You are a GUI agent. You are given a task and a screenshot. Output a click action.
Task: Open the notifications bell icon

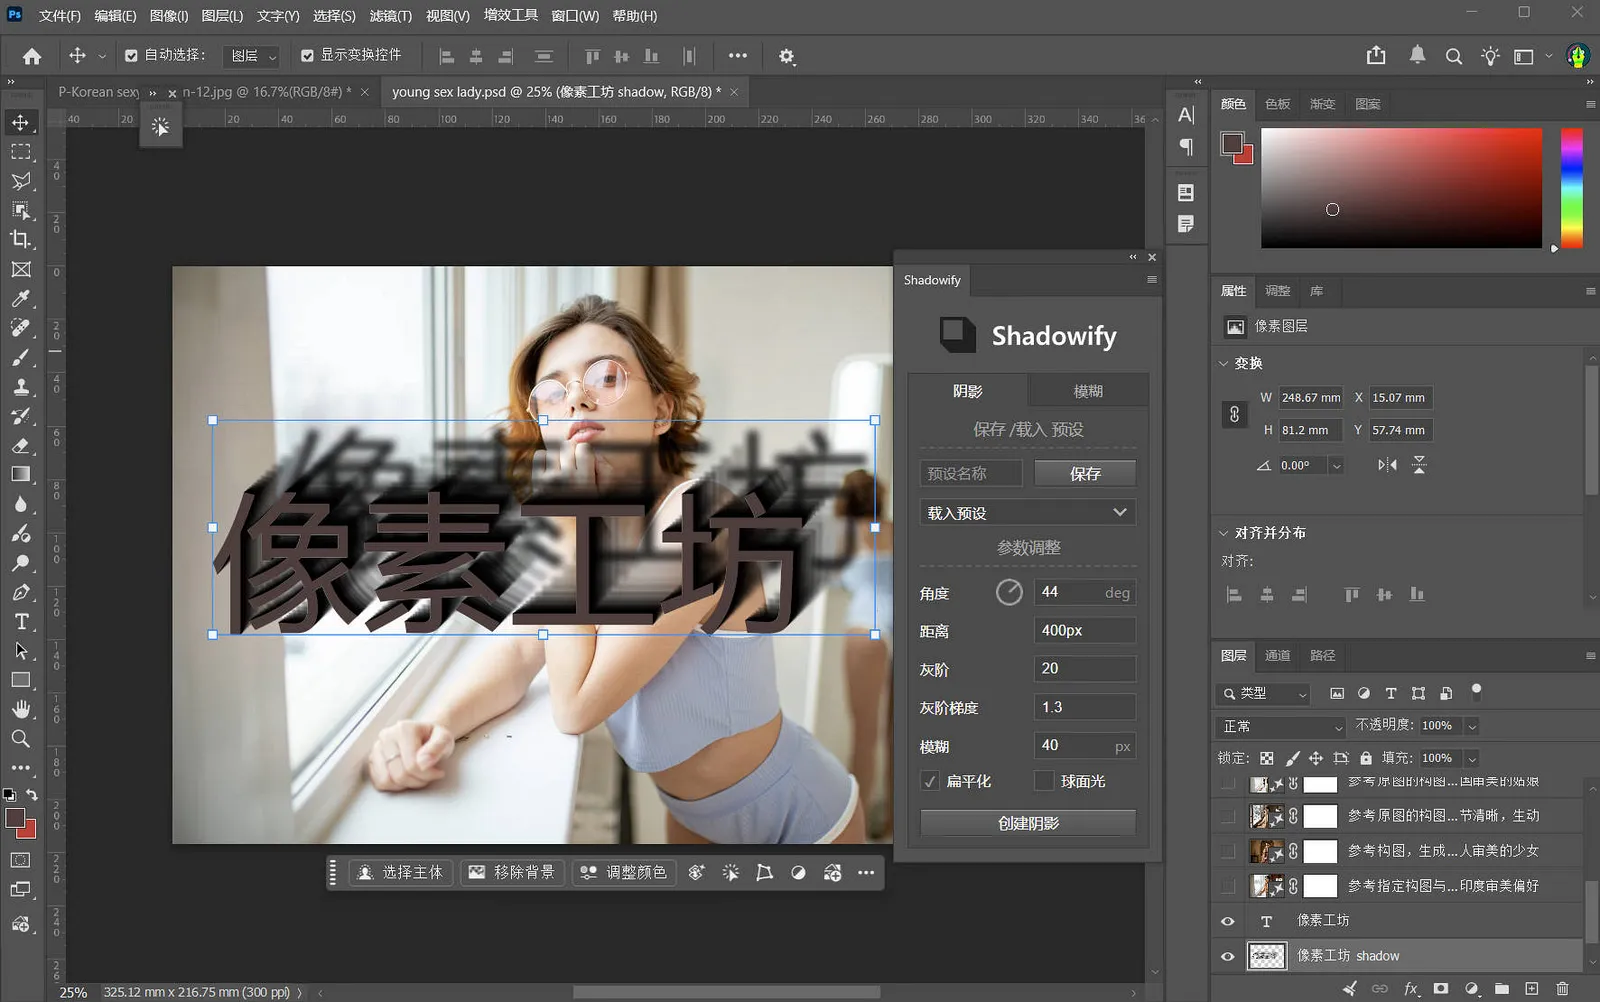tap(1417, 55)
